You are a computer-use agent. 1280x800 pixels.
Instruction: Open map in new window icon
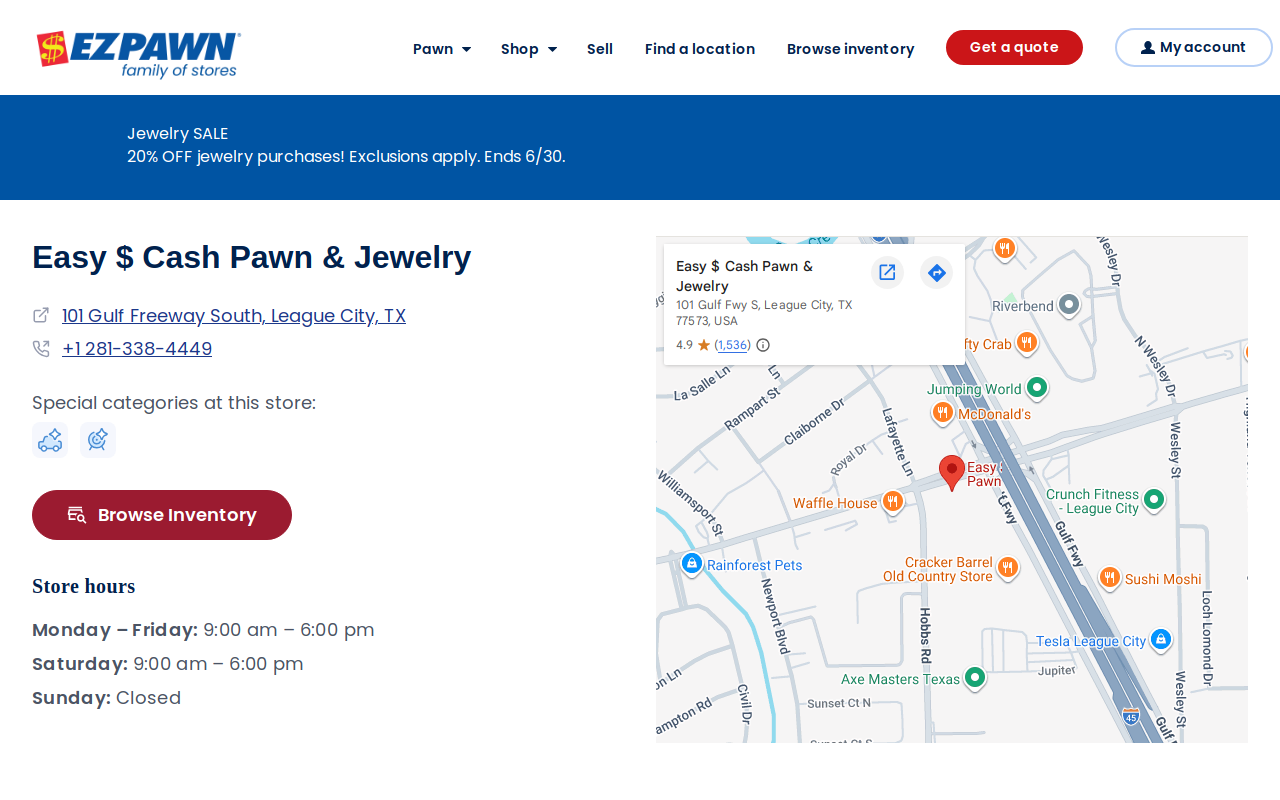[x=887, y=272]
